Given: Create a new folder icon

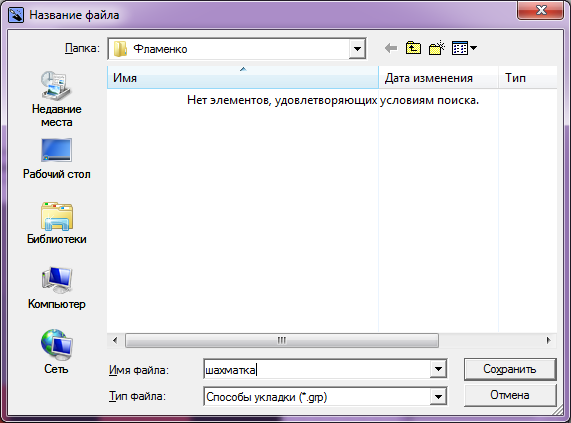Looking at the screenshot, I should 437,48.
